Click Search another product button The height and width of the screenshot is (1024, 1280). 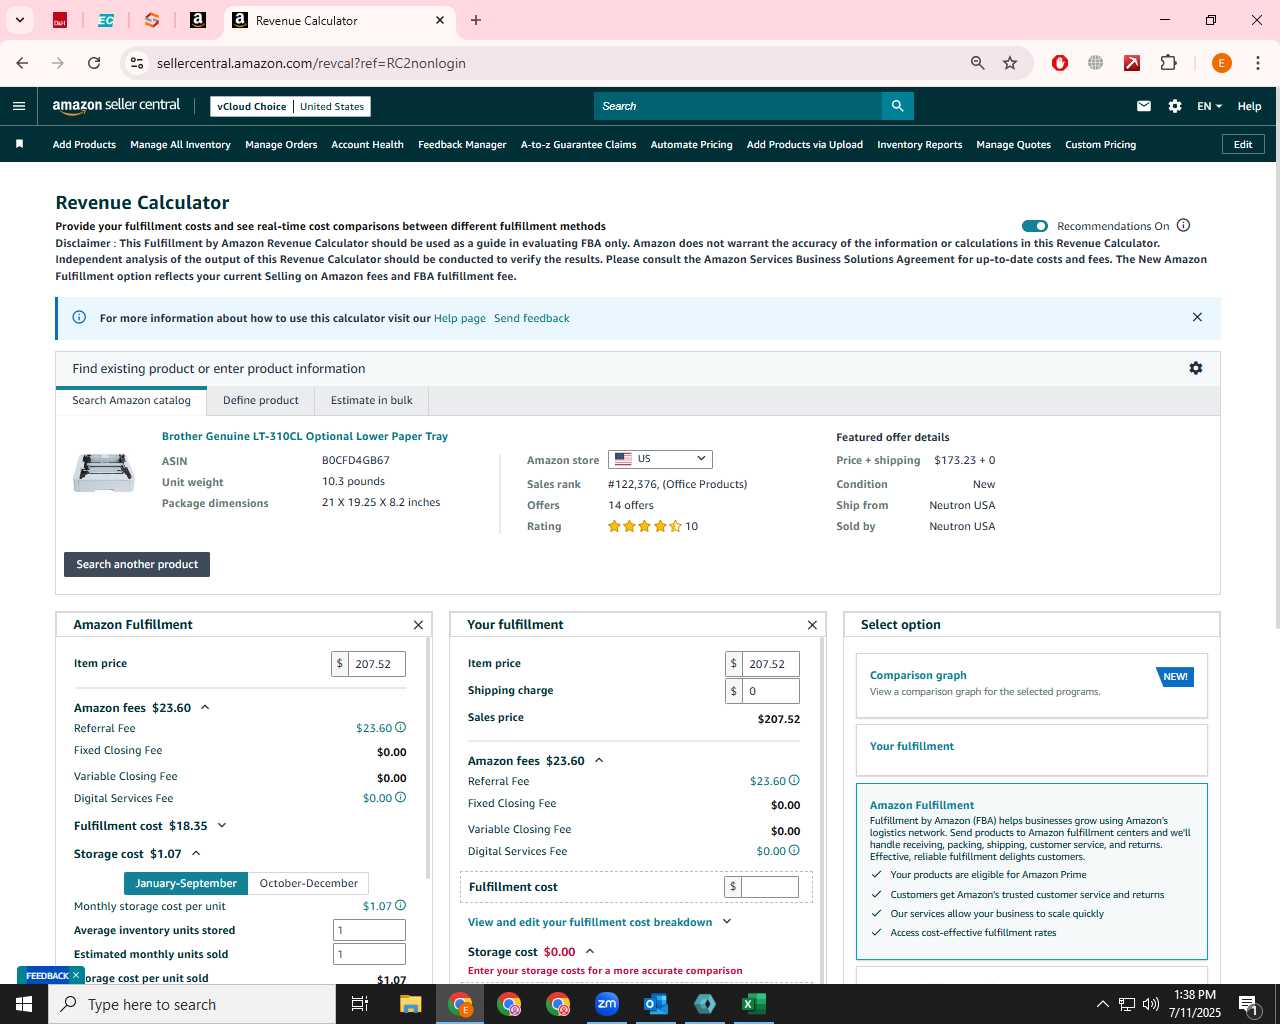(137, 564)
